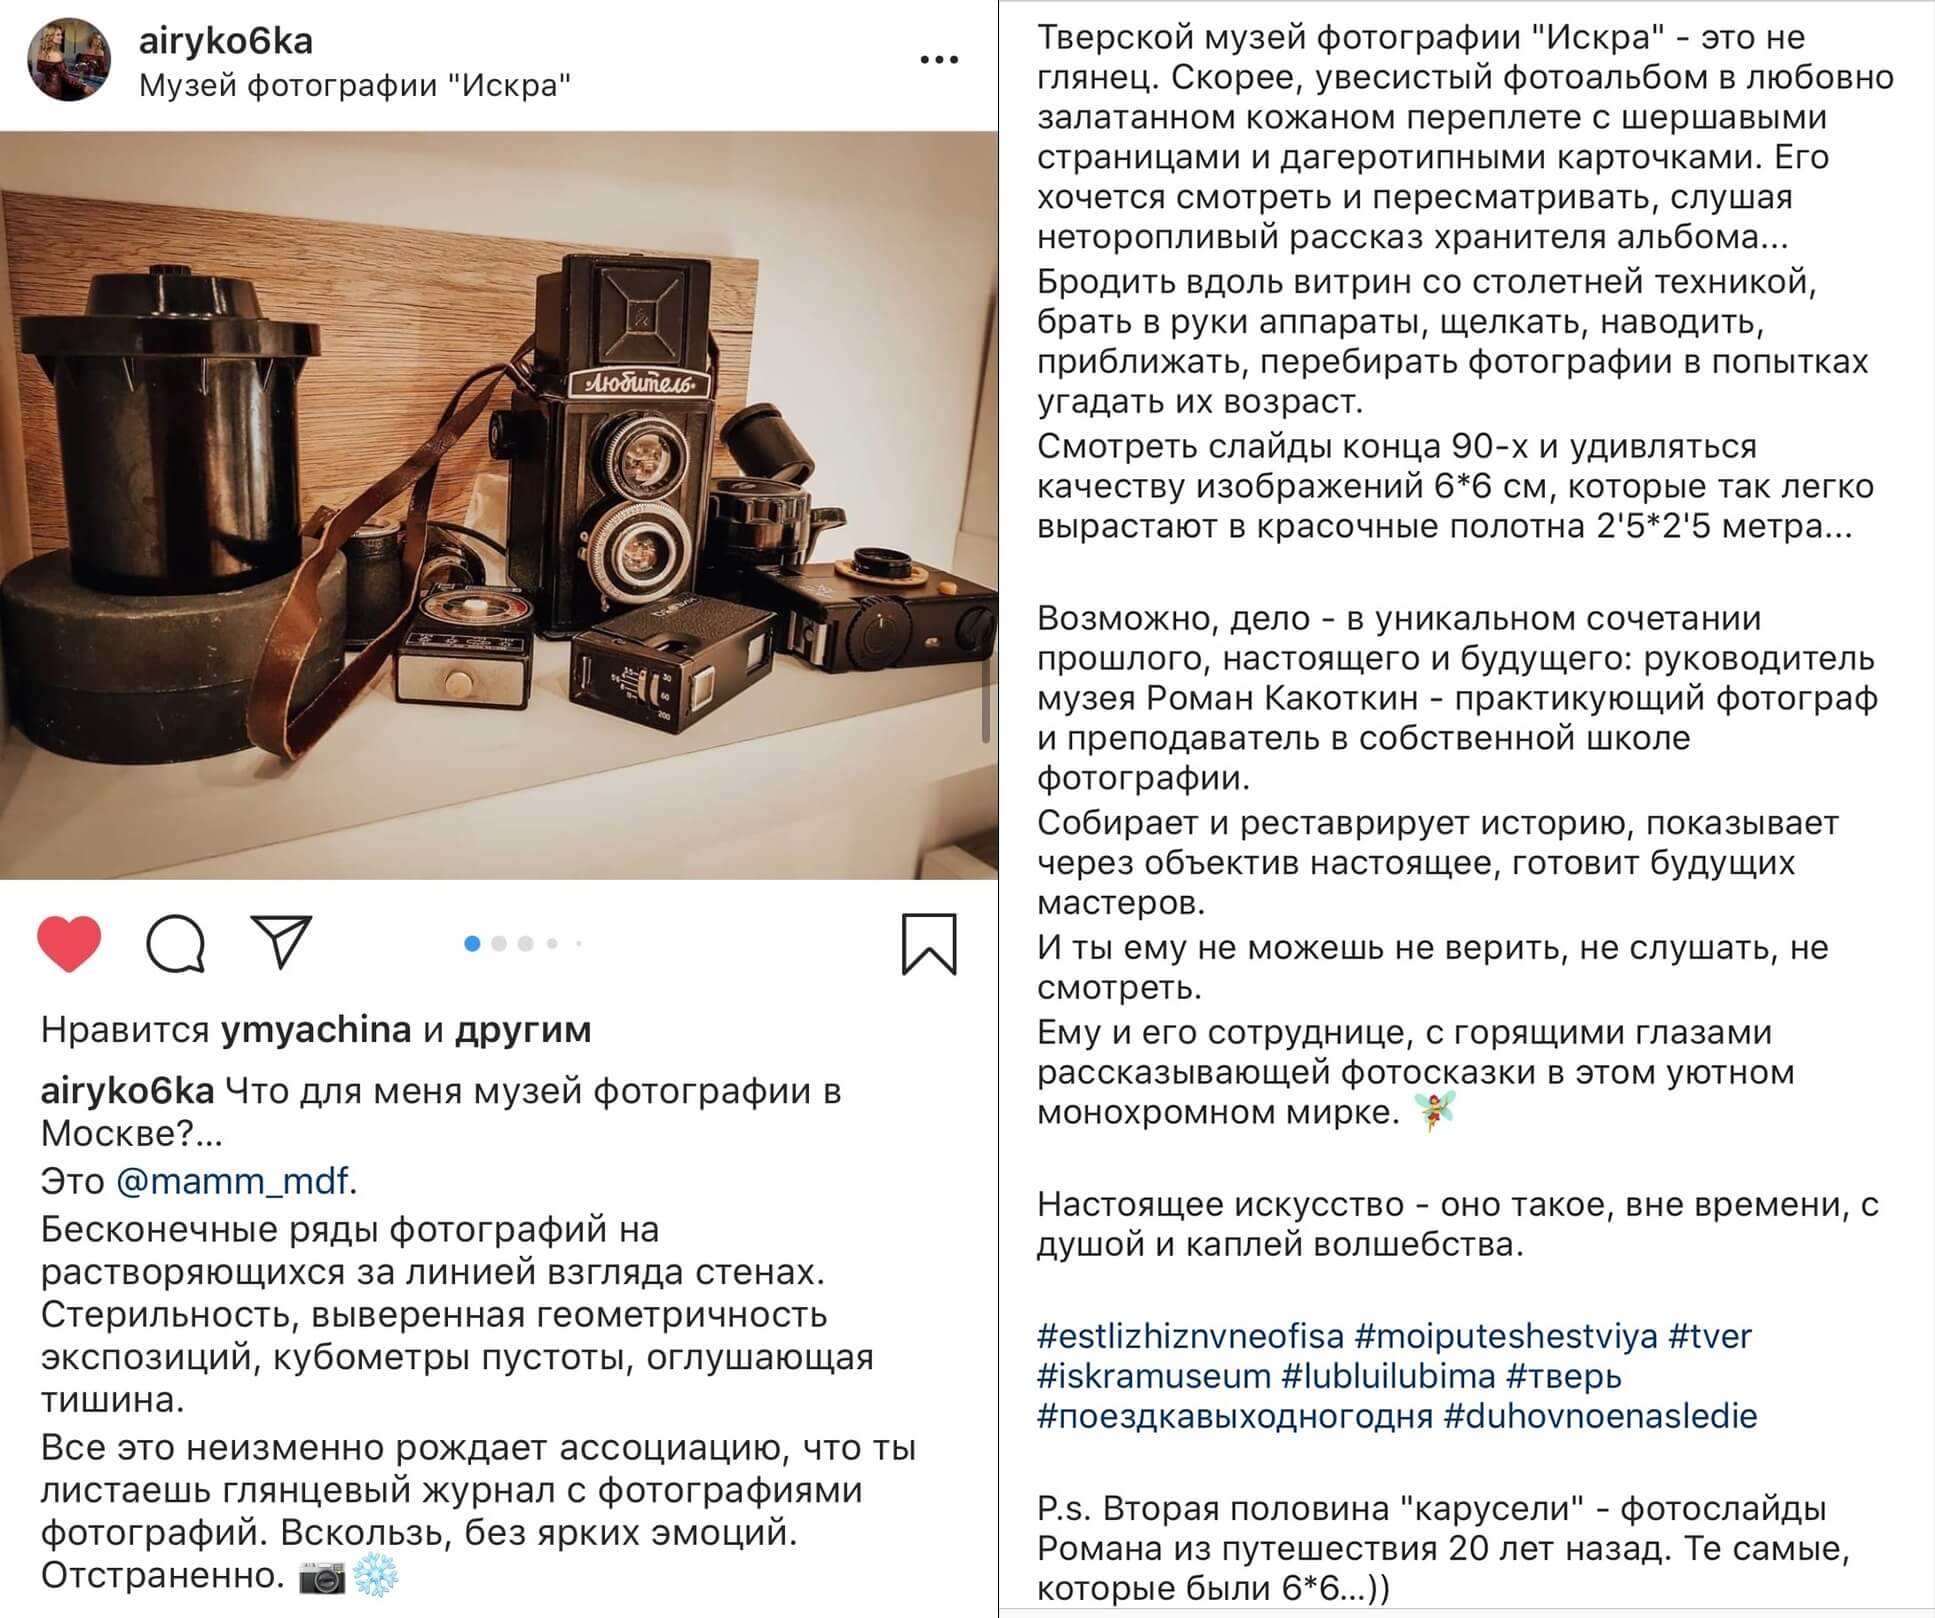Open the airyko6ka profile avatar
This screenshot has height=1618, width=1935.
point(69,59)
